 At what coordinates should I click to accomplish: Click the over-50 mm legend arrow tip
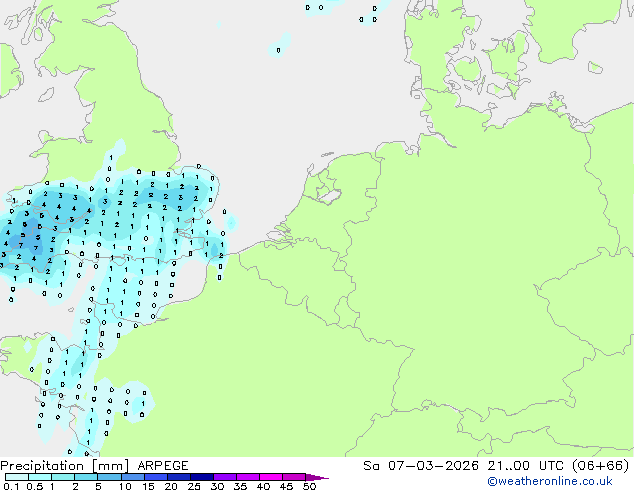coord(317,477)
